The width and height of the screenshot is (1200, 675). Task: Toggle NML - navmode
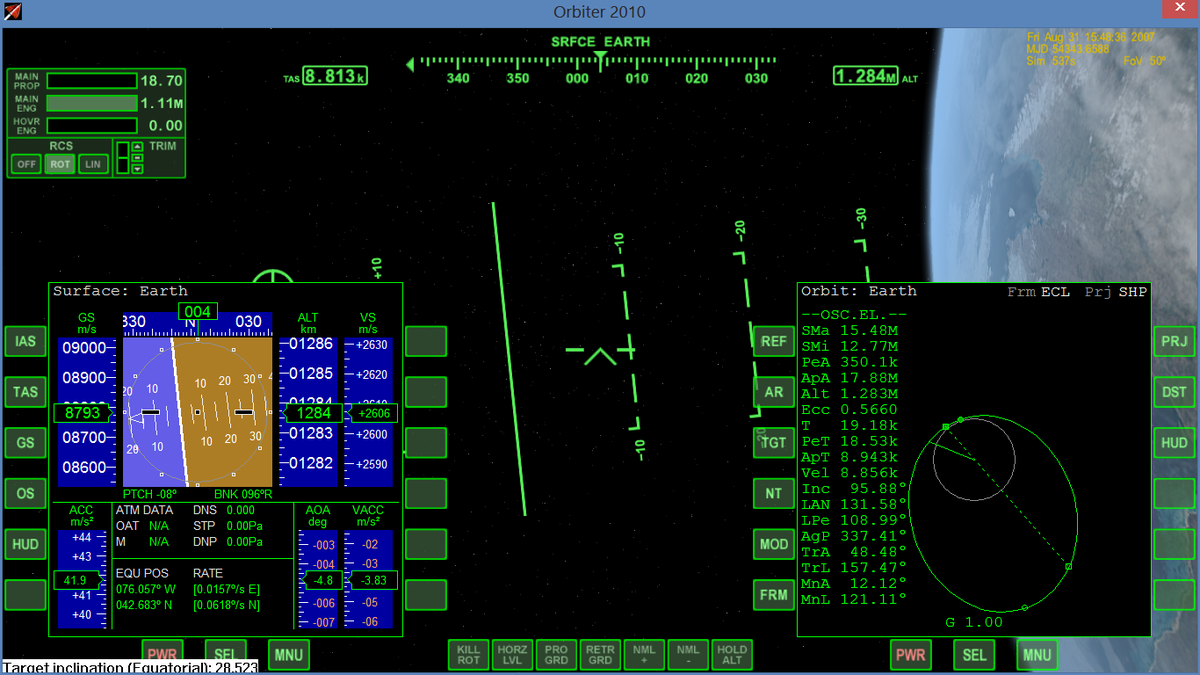(687, 655)
